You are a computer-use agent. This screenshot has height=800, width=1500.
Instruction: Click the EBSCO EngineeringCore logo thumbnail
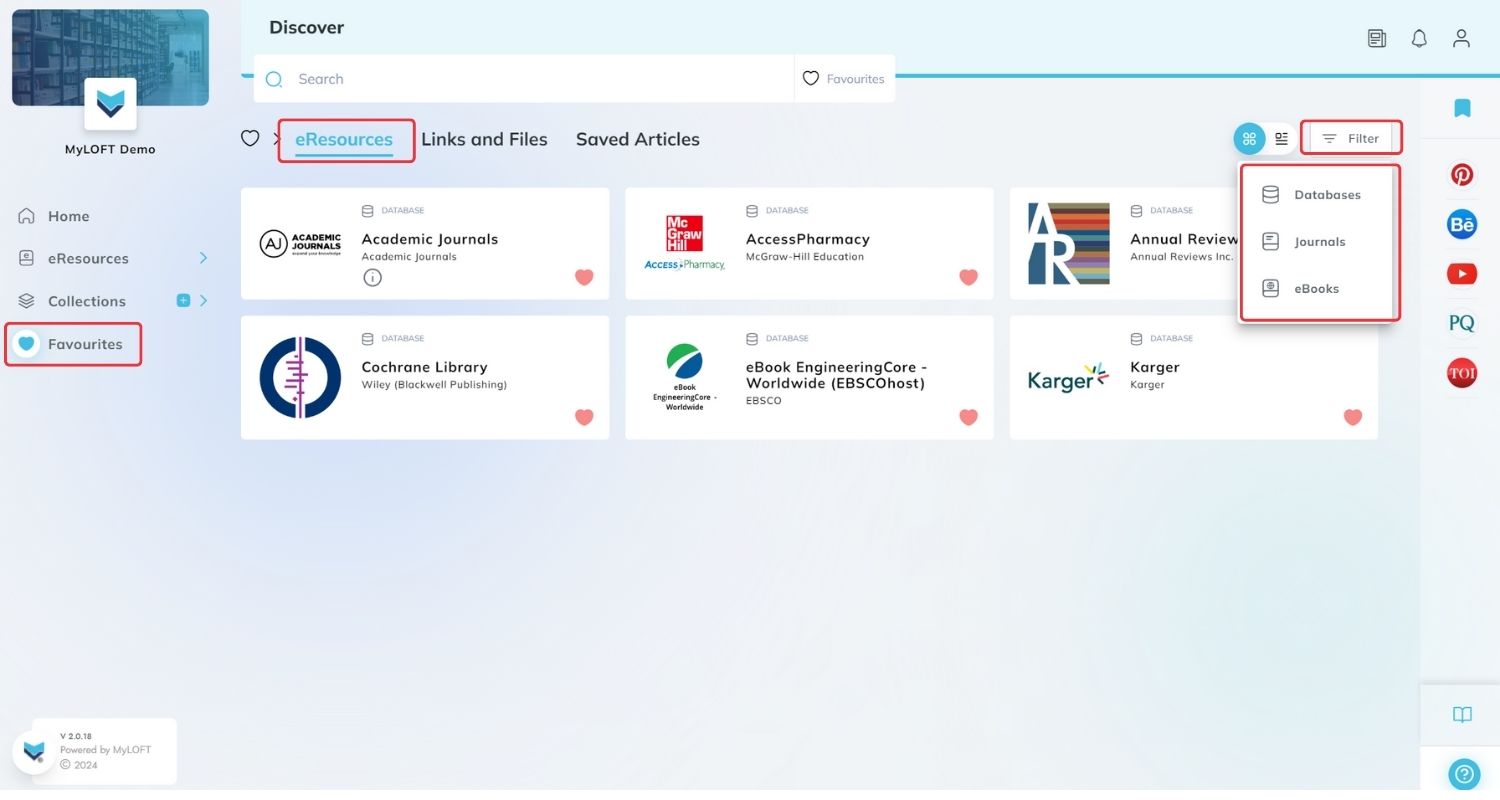point(685,377)
